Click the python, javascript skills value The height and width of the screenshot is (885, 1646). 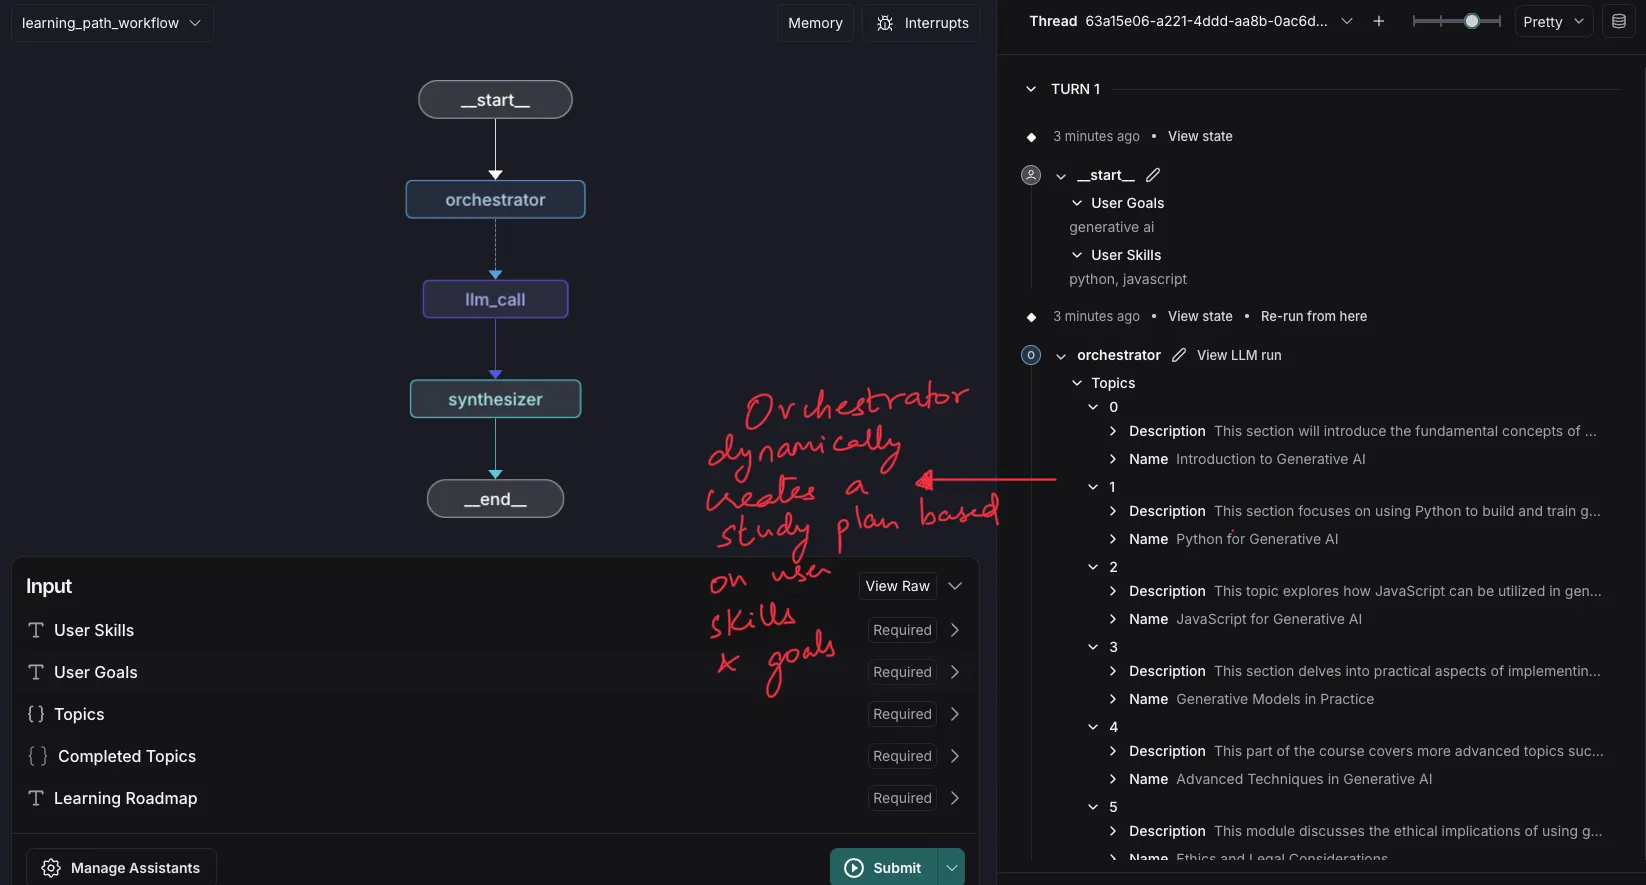(1128, 279)
